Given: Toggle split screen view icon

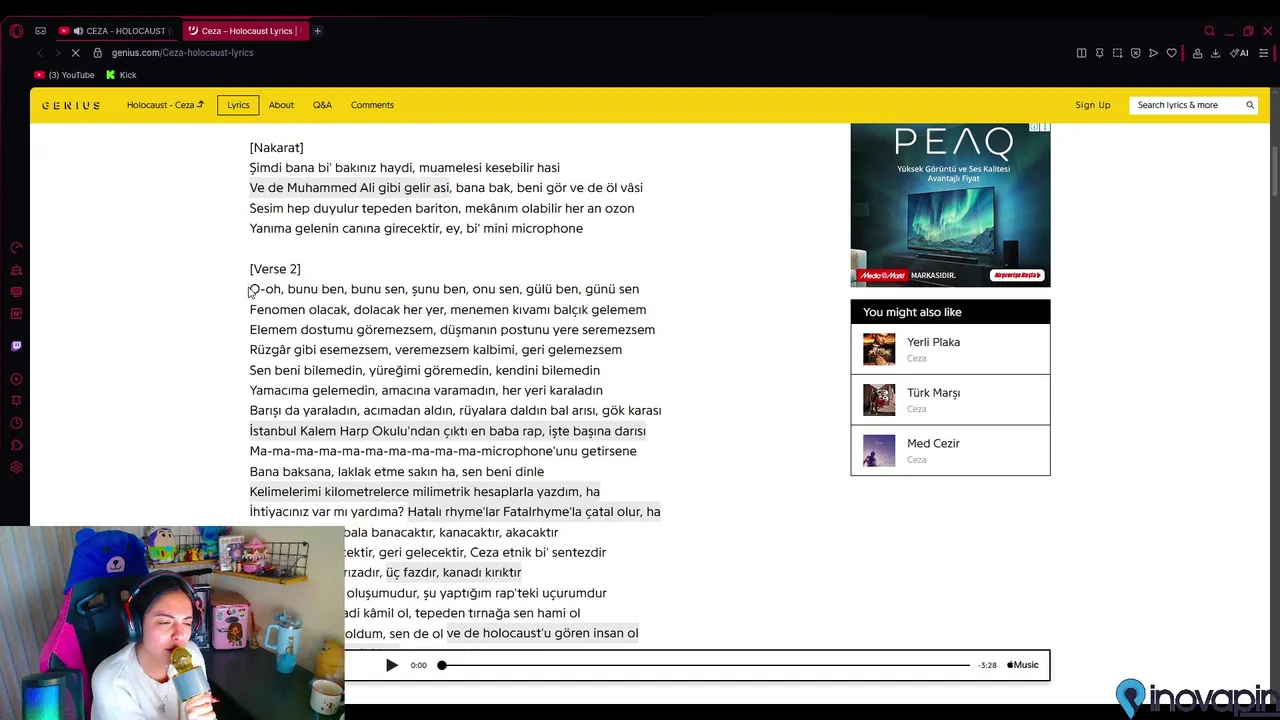Looking at the screenshot, I should point(1081,53).
